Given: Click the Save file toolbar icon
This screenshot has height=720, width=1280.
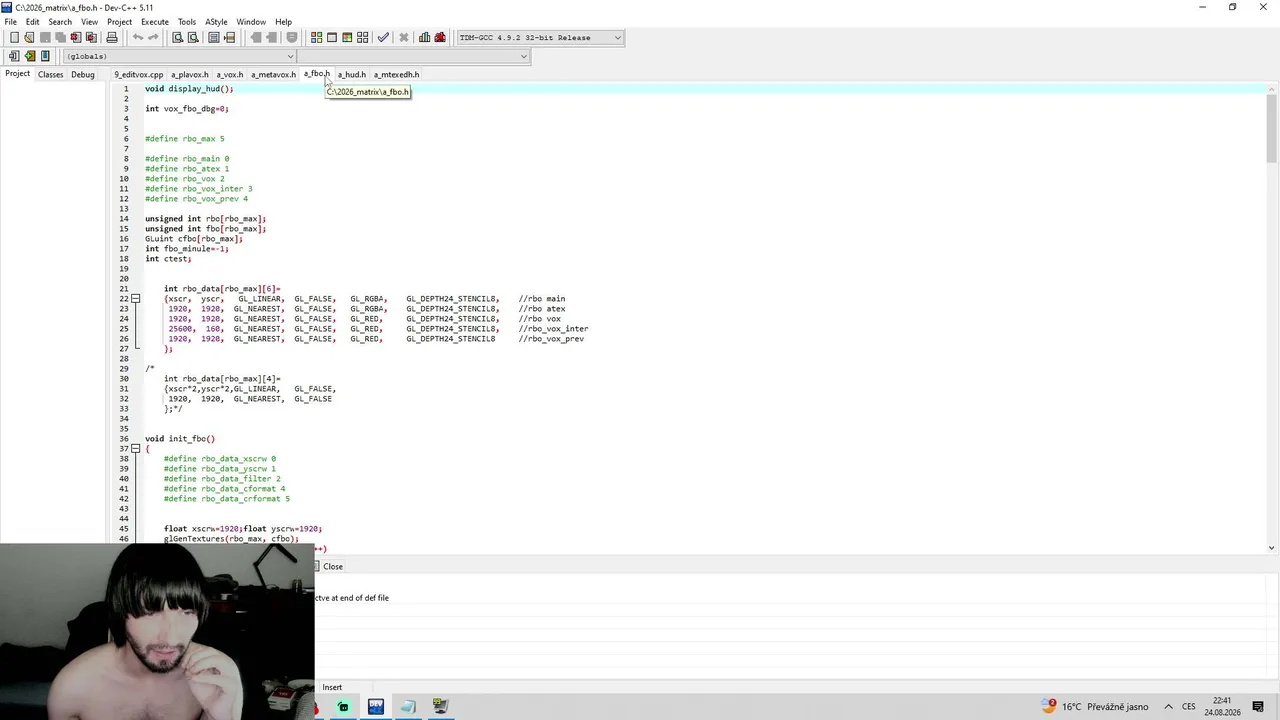Looking at the screenshot, I should [45, 37].
